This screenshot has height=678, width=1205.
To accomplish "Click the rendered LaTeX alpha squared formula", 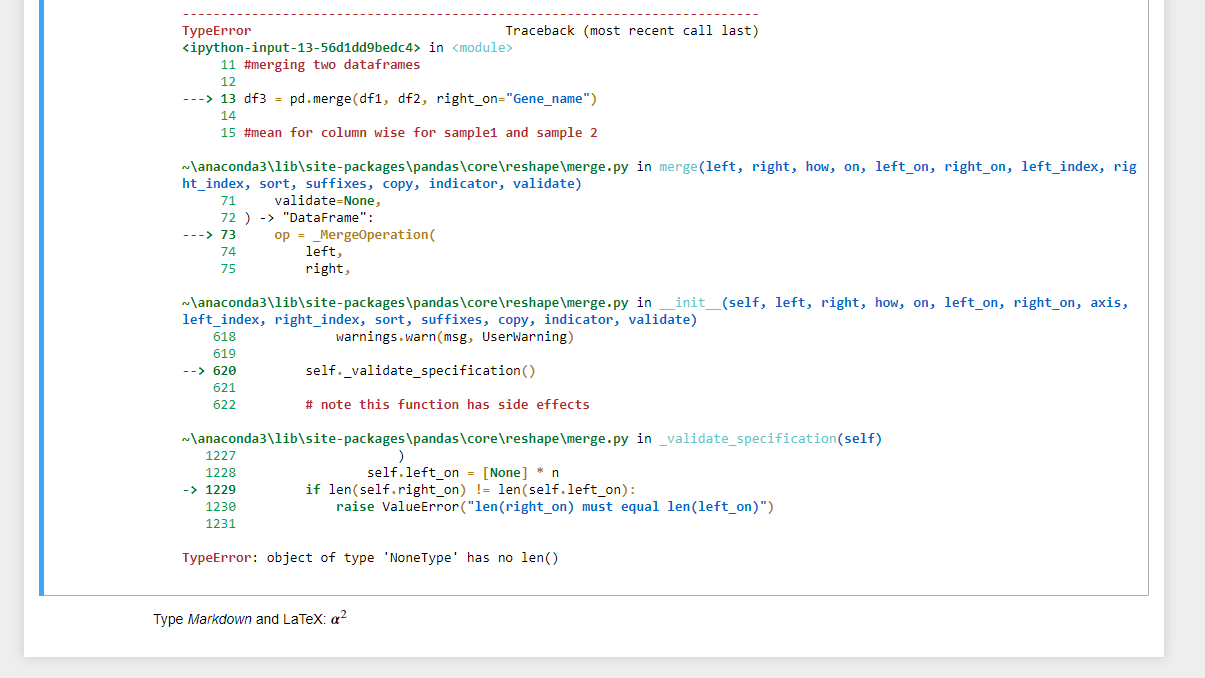I will pyautogui.click(x=338, y=617).
